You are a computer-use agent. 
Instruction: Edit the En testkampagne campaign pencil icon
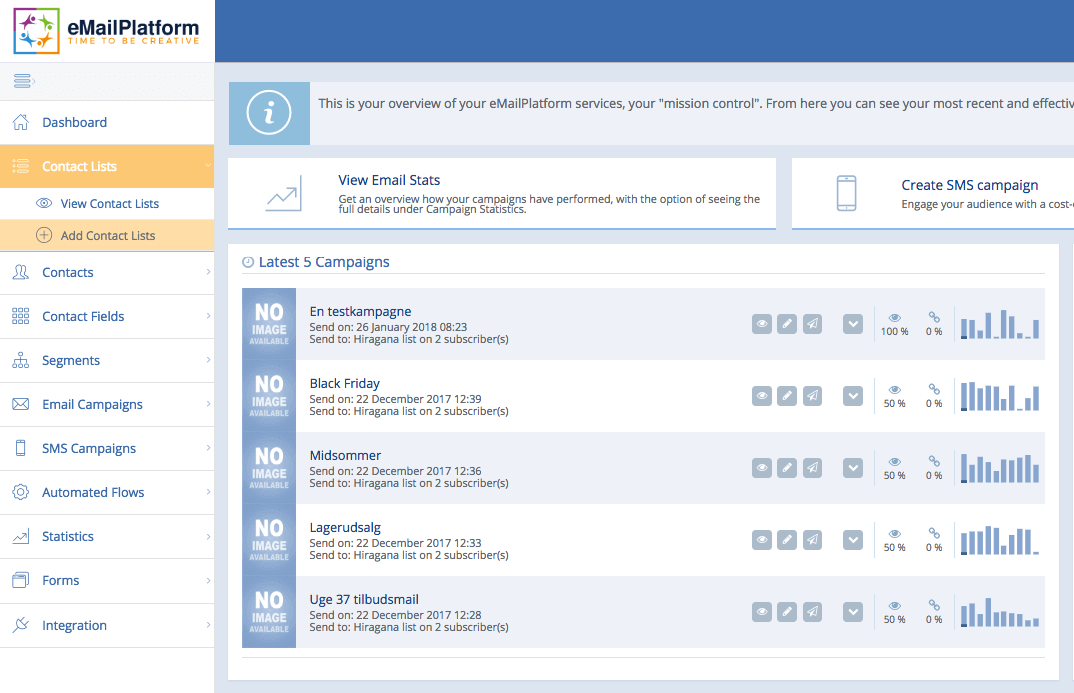787,324
